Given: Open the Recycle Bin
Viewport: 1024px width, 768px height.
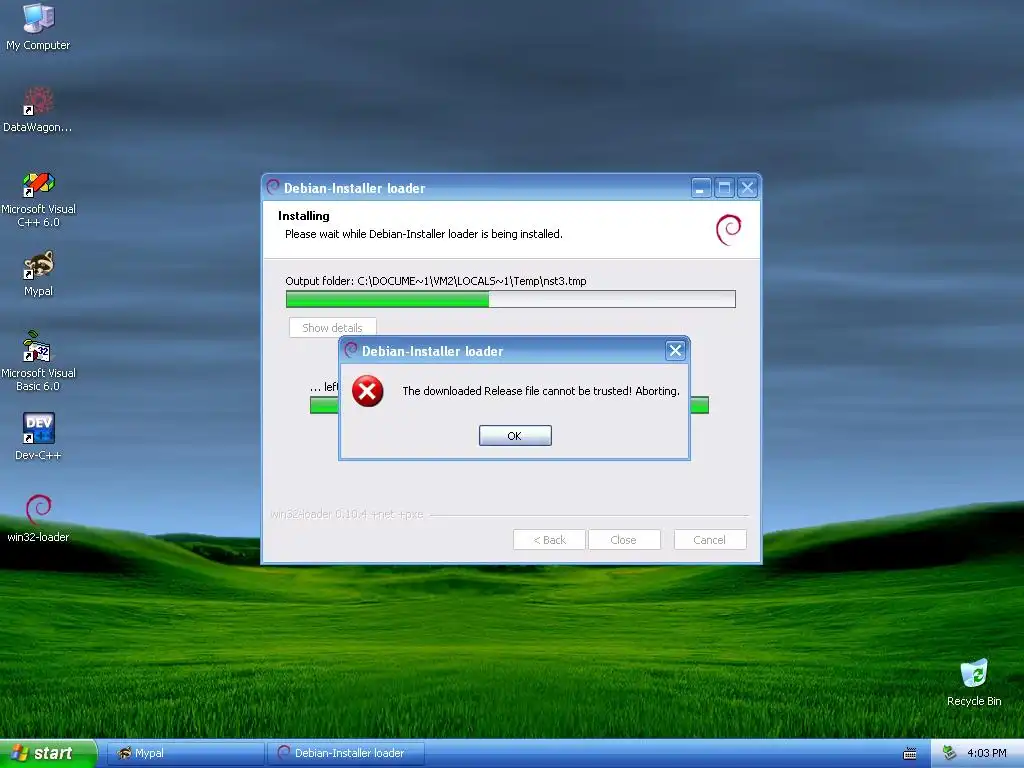Looking at the screenshot, I should point(974,682).
